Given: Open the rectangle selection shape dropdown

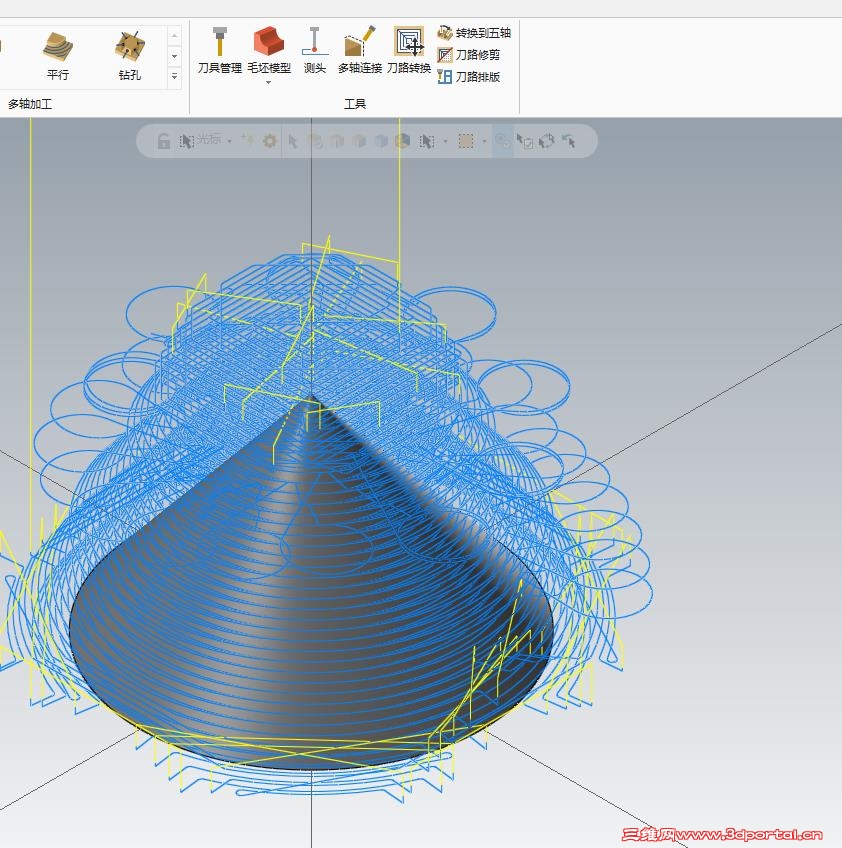Looking at the screenshot, I should coord(485,141).
